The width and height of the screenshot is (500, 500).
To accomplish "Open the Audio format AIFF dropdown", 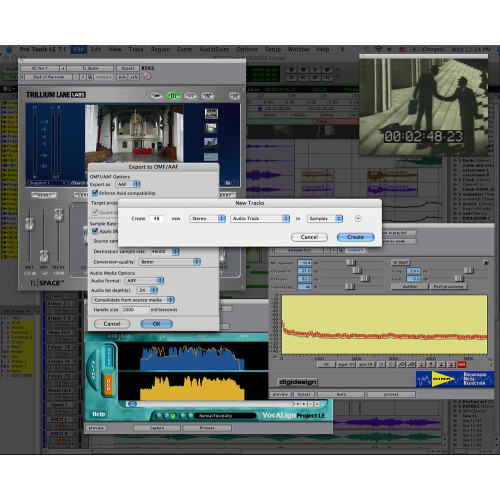I will 144,281.
